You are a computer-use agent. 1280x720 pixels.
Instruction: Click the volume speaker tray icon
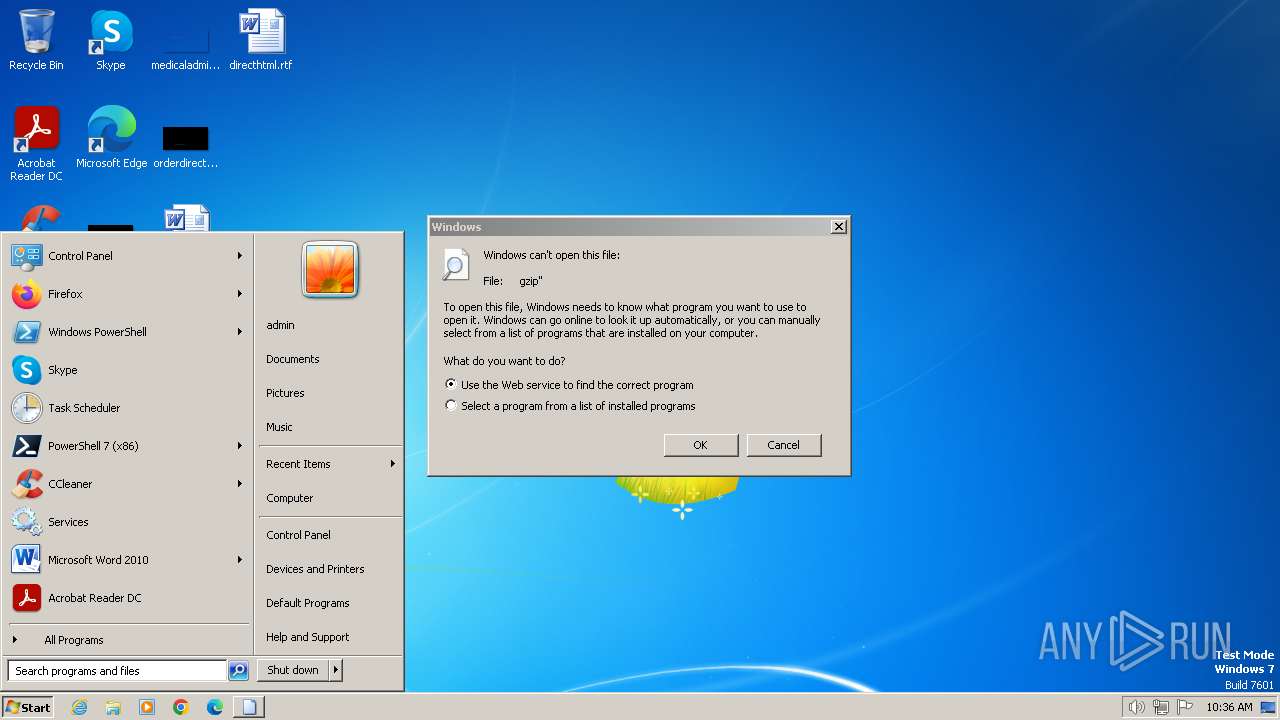pos(1136,707)
